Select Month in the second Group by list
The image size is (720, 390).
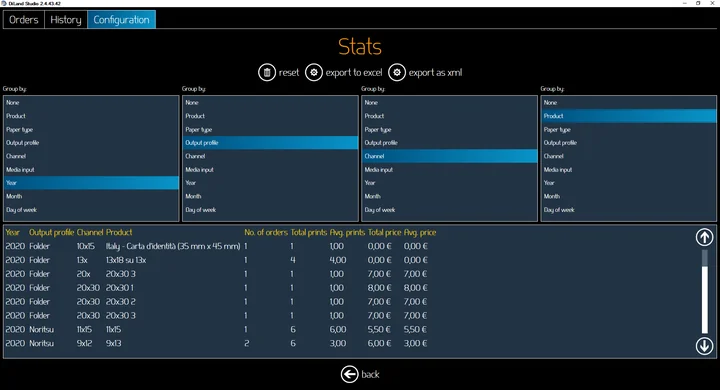tap(270, 196)
